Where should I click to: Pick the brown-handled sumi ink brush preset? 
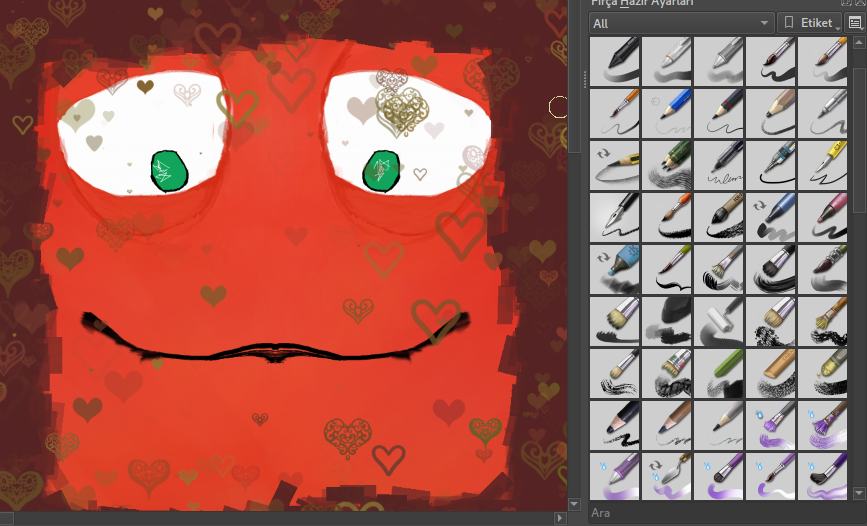(719, 217)
